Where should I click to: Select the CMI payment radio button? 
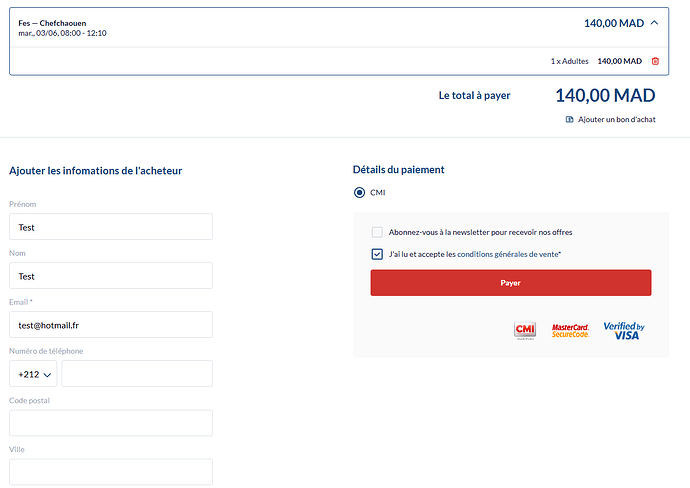pos(360,192)
